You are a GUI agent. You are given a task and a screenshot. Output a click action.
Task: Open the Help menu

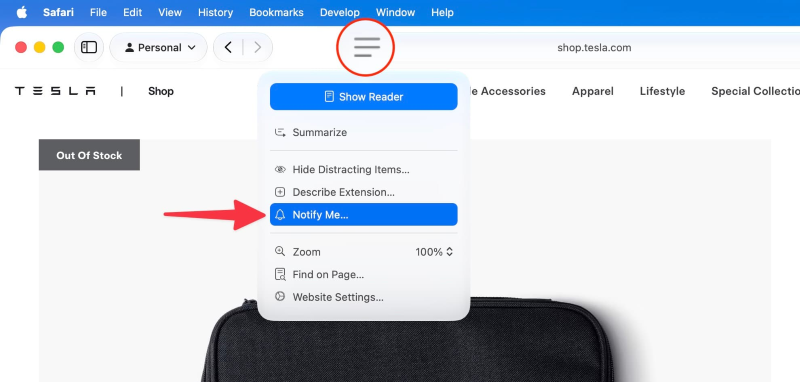pos(442,12)
